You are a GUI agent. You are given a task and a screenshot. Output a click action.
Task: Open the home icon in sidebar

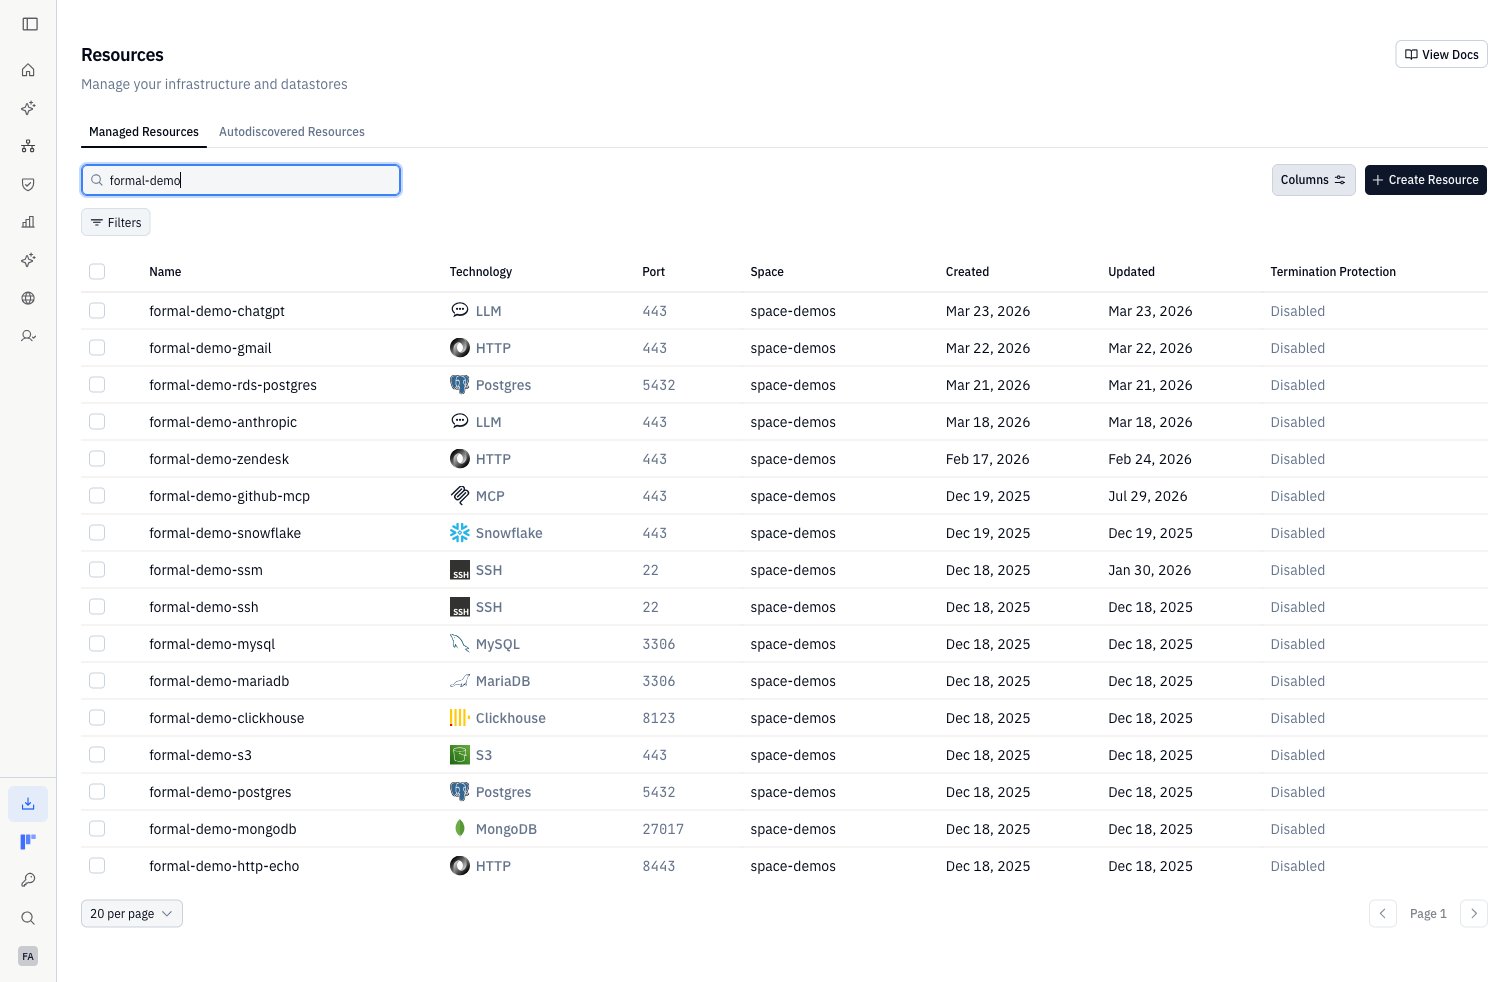[x=28, y=70]
